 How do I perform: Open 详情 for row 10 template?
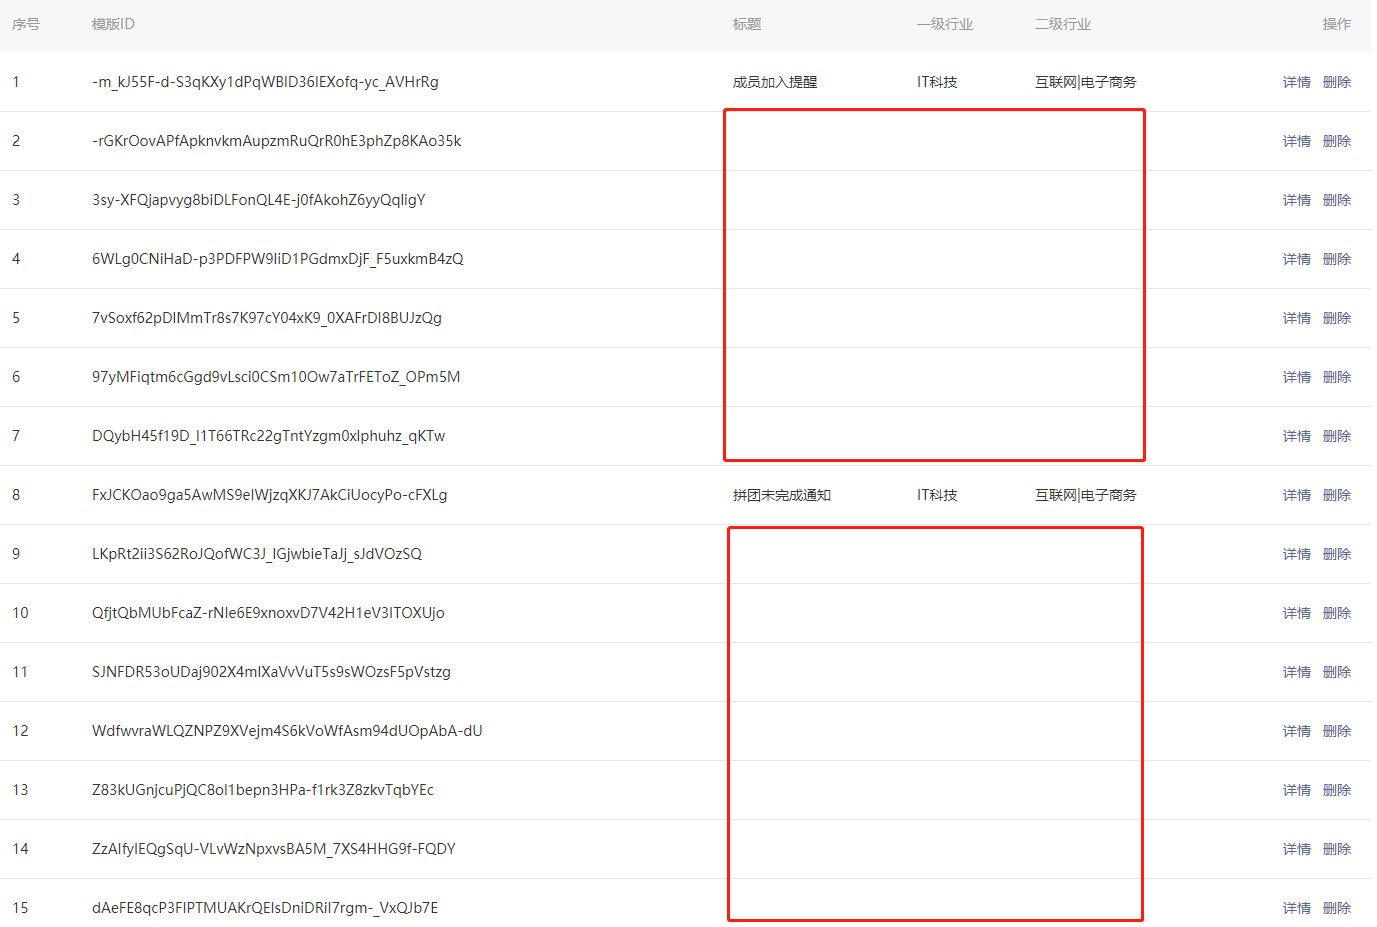(x=1296, y=613)
